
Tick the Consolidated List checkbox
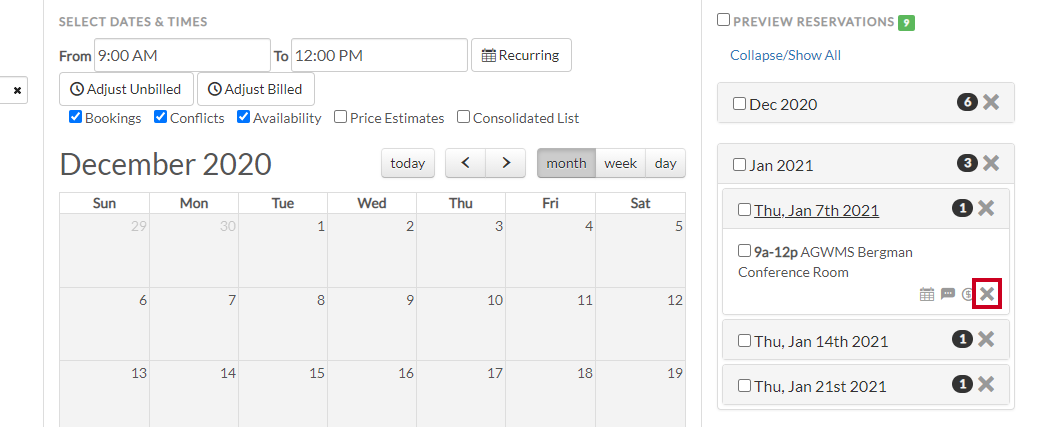[x=463, y=117]
